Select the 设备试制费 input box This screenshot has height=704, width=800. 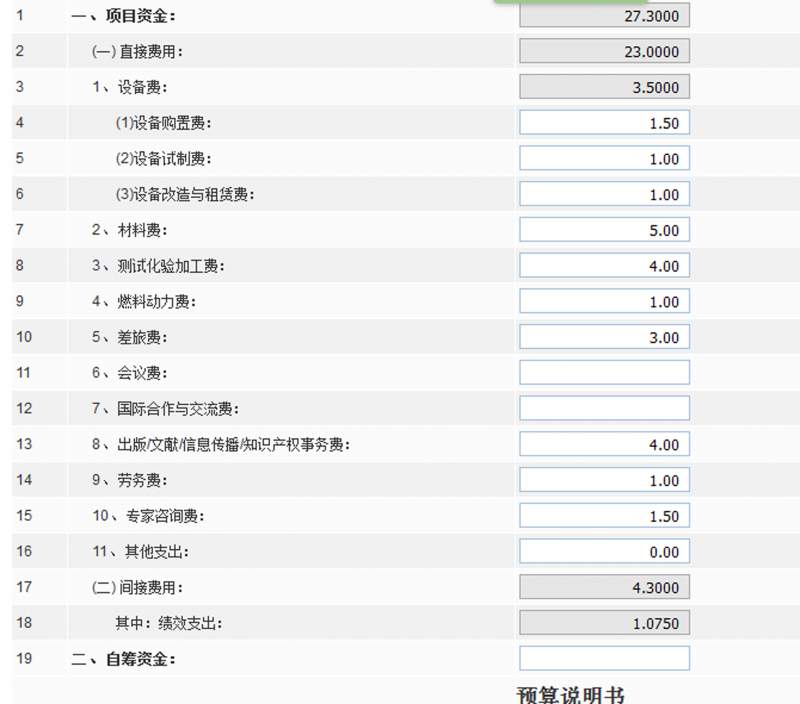(605, 158)
